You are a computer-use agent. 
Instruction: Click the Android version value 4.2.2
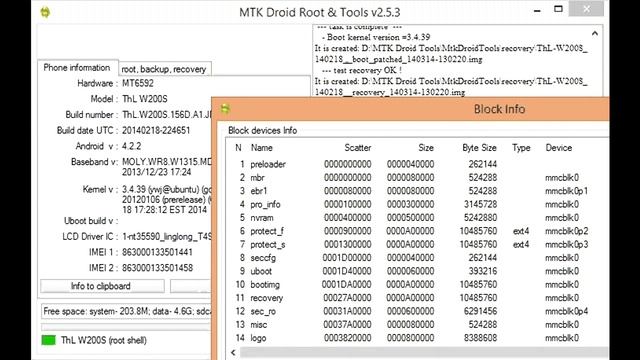[131, 146]
